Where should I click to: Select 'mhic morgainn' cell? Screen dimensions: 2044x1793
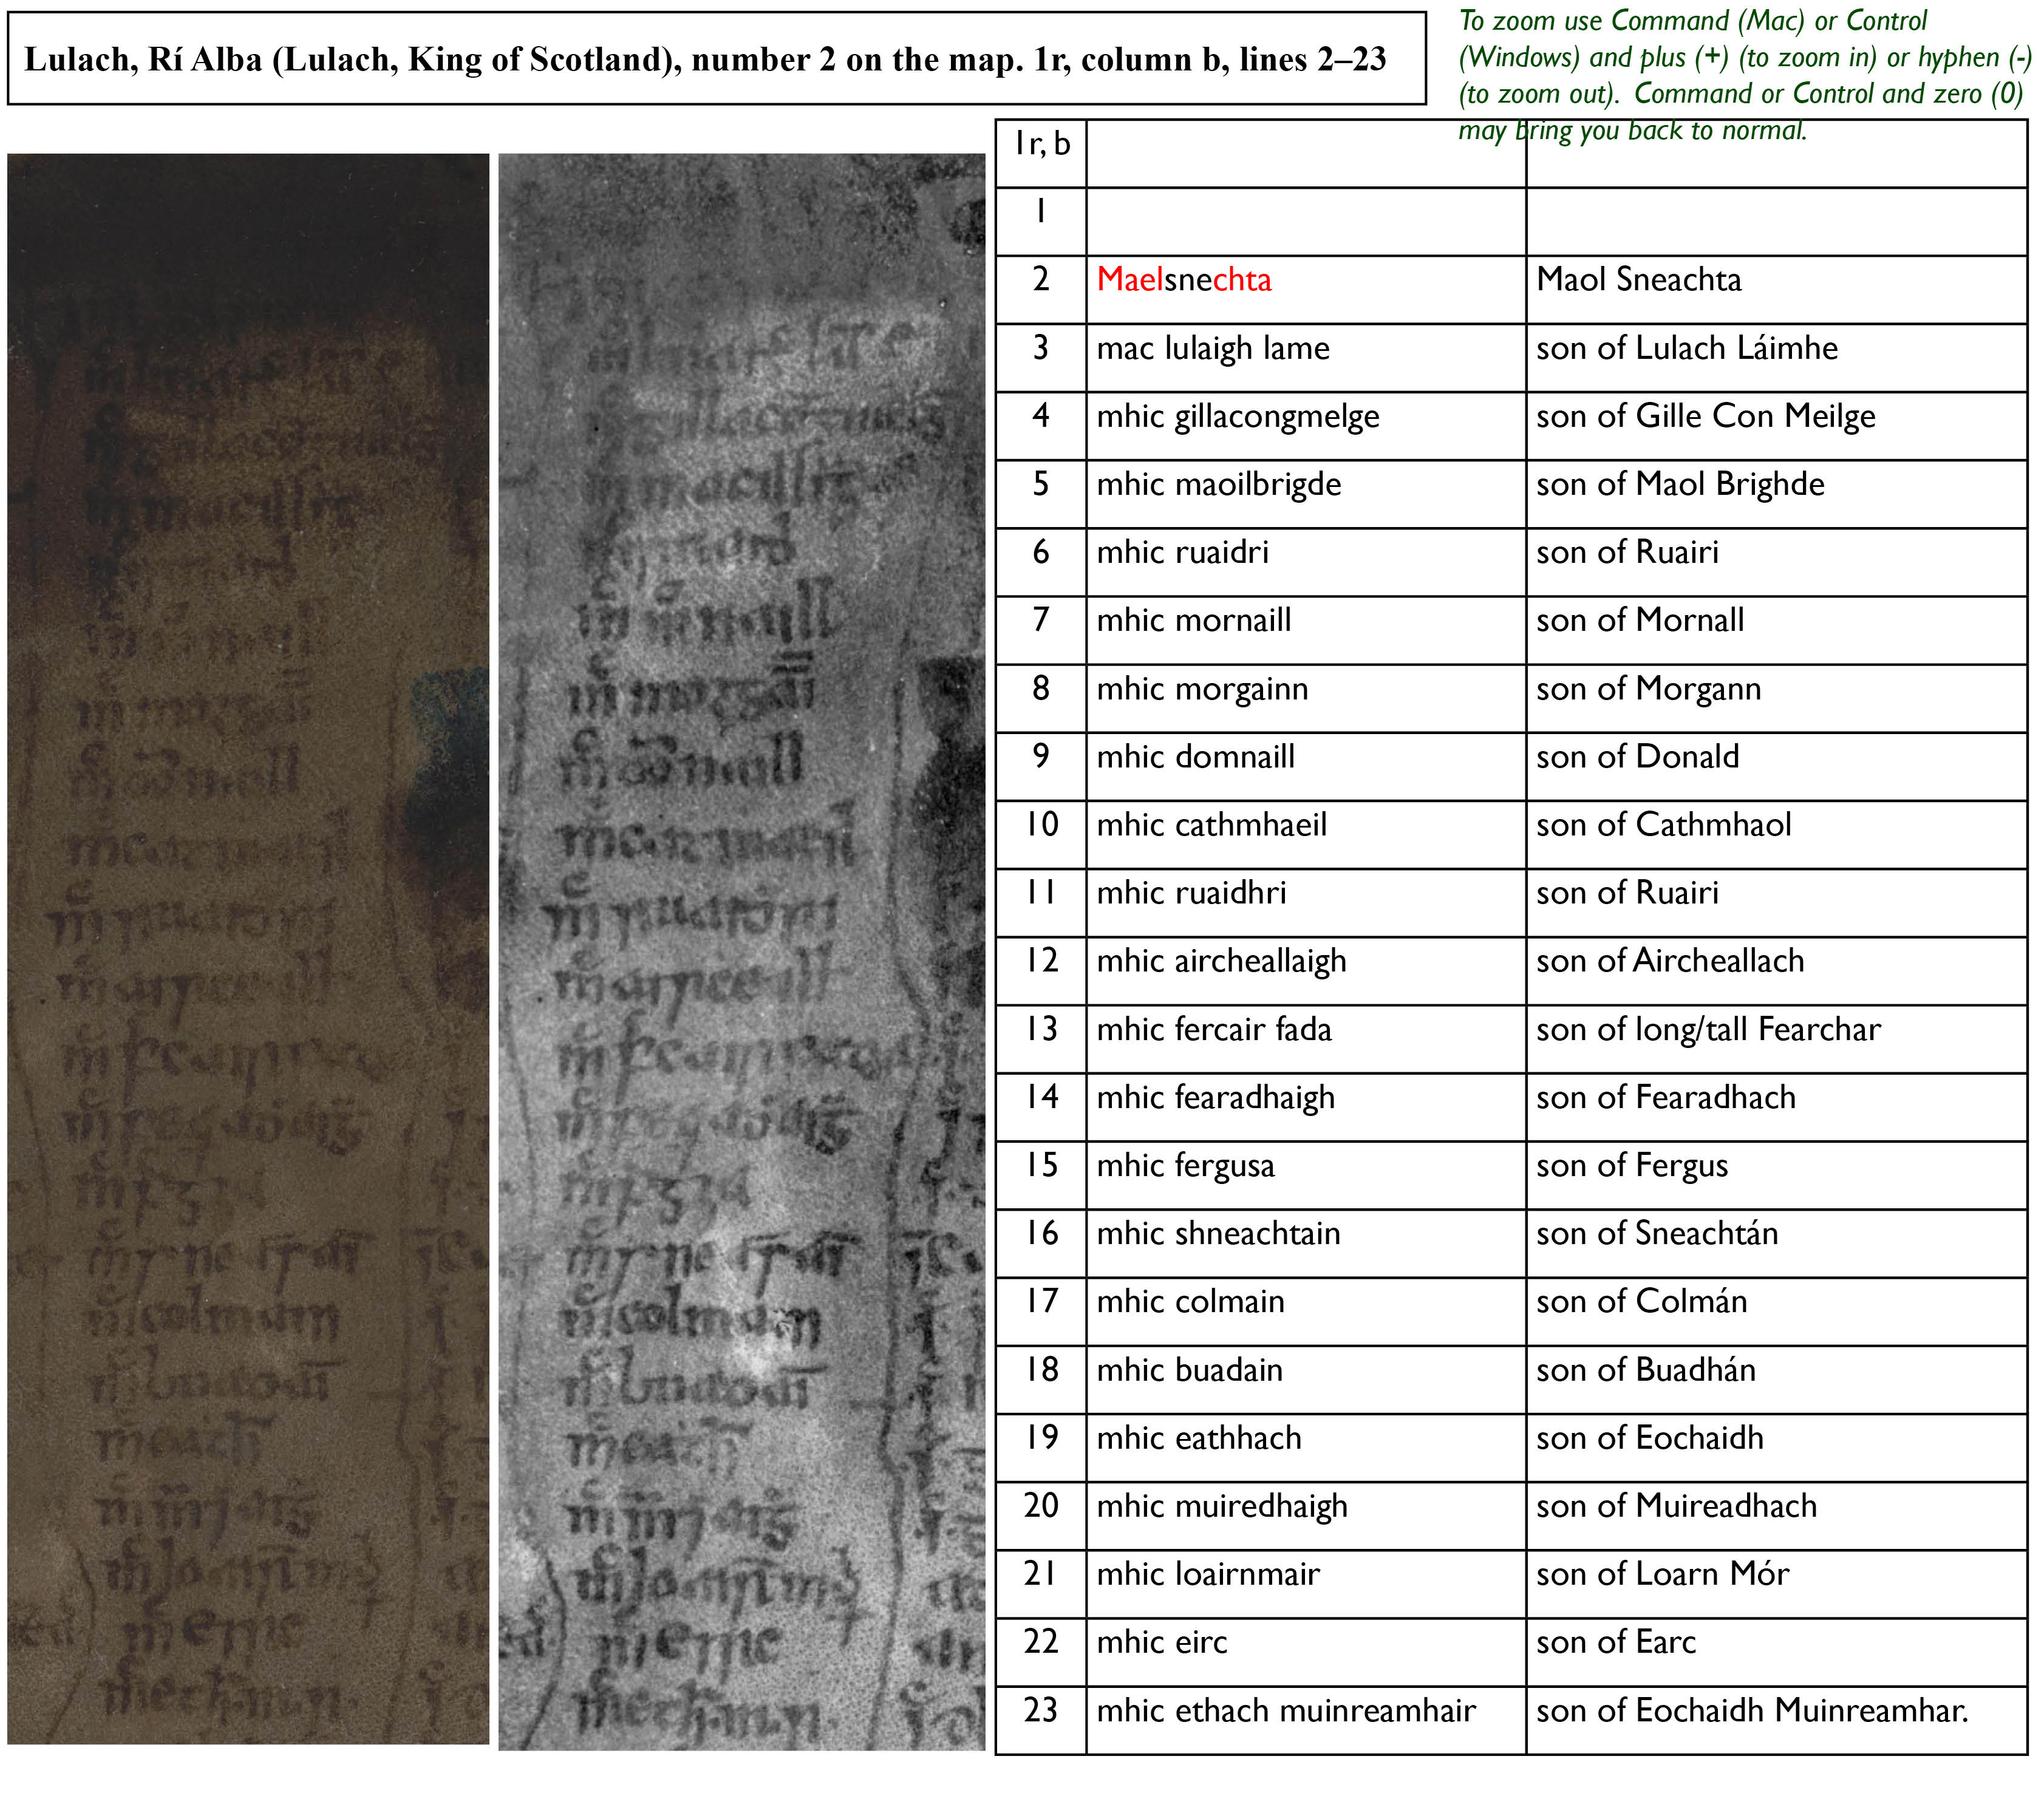pyautogui.click(x=1306, y=698)
